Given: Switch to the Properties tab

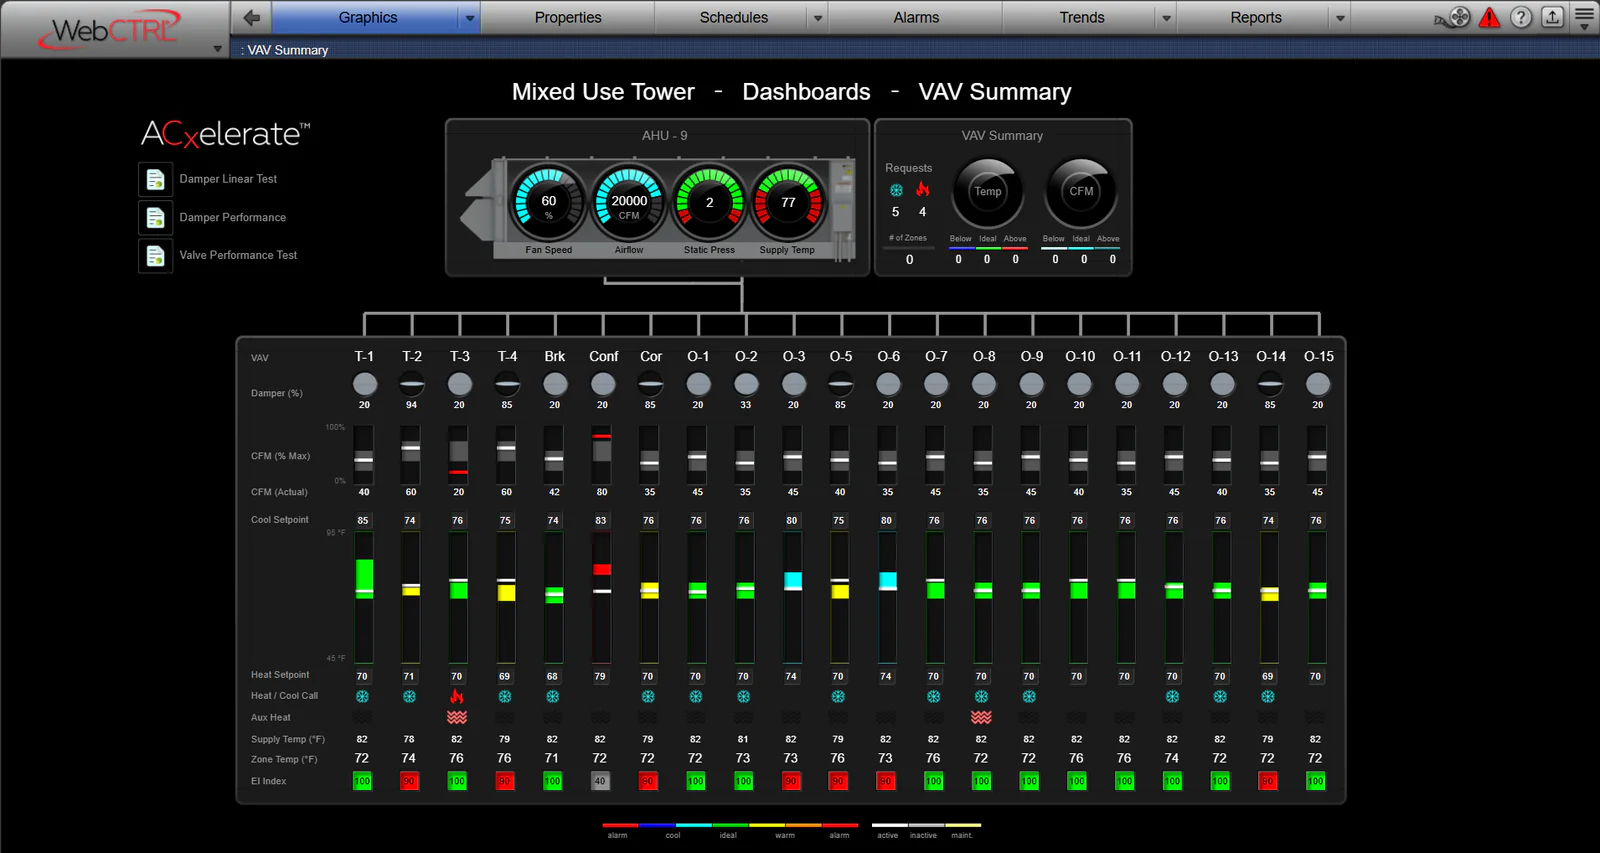Looking at the screenshot, I should pyautogui.click(x=568, y=17).
